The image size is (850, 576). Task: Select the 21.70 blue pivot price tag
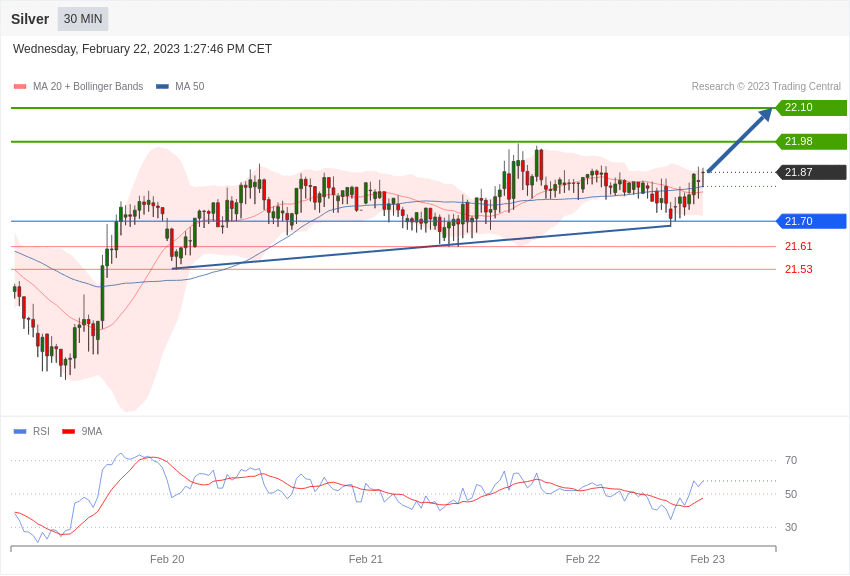coord(812,221)
